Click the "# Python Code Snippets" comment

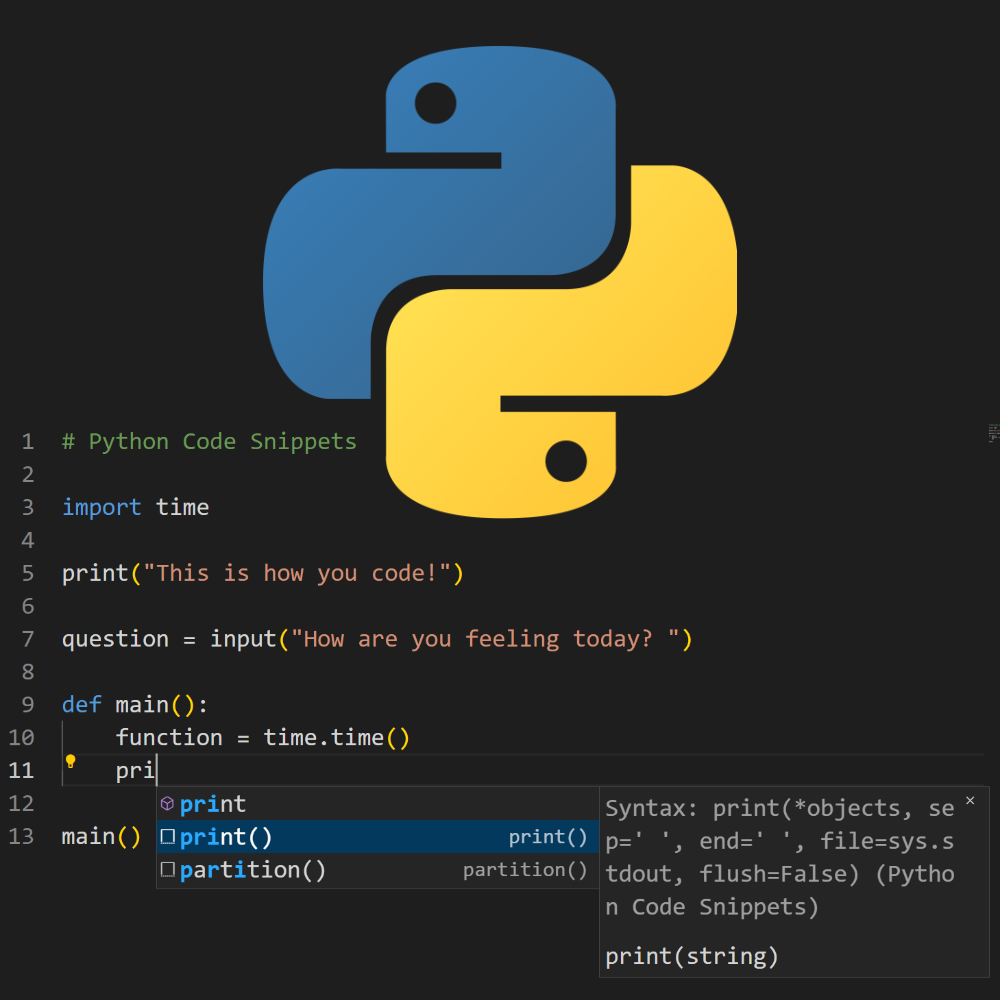tap(209, 442)
